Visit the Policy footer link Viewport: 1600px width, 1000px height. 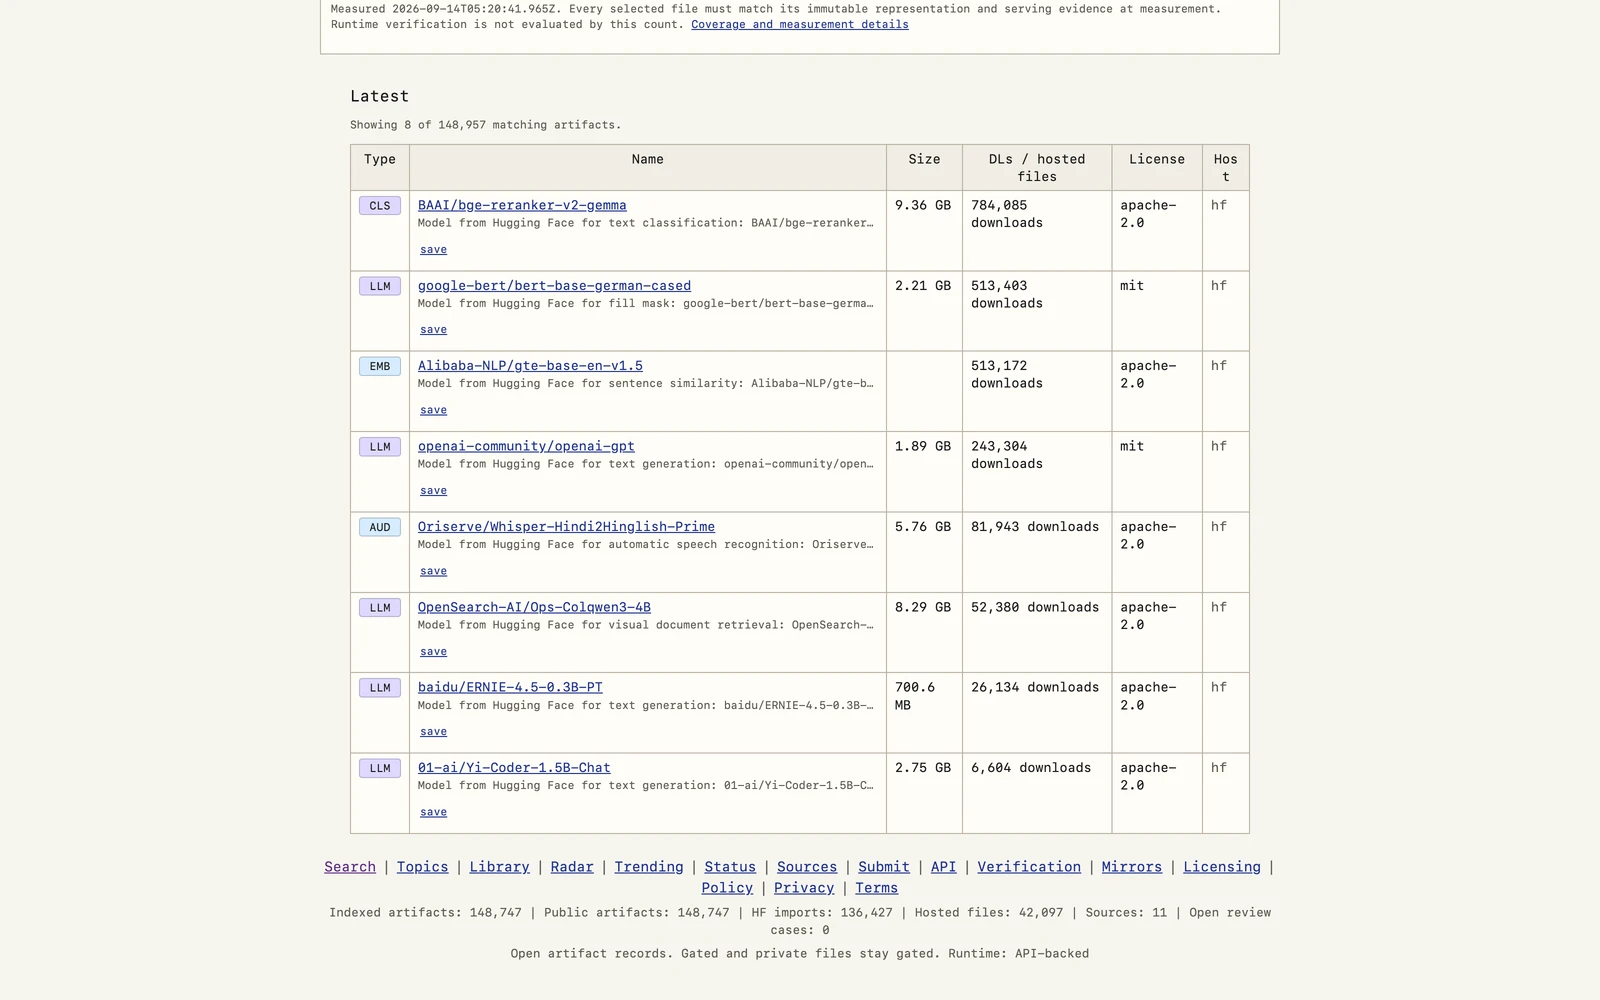727,888
